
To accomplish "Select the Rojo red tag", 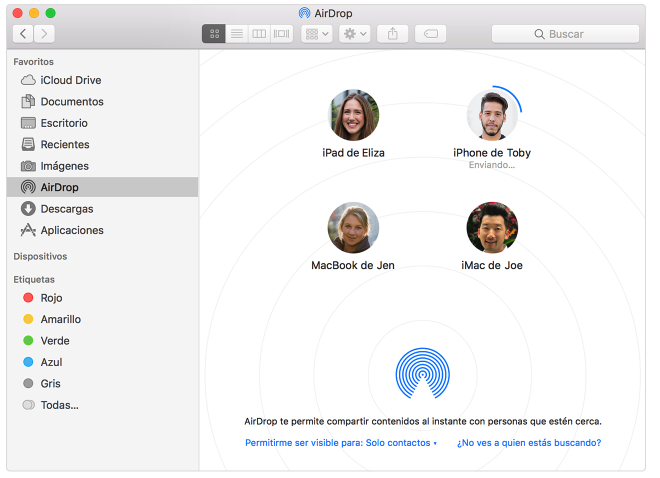I will [103, 298].
